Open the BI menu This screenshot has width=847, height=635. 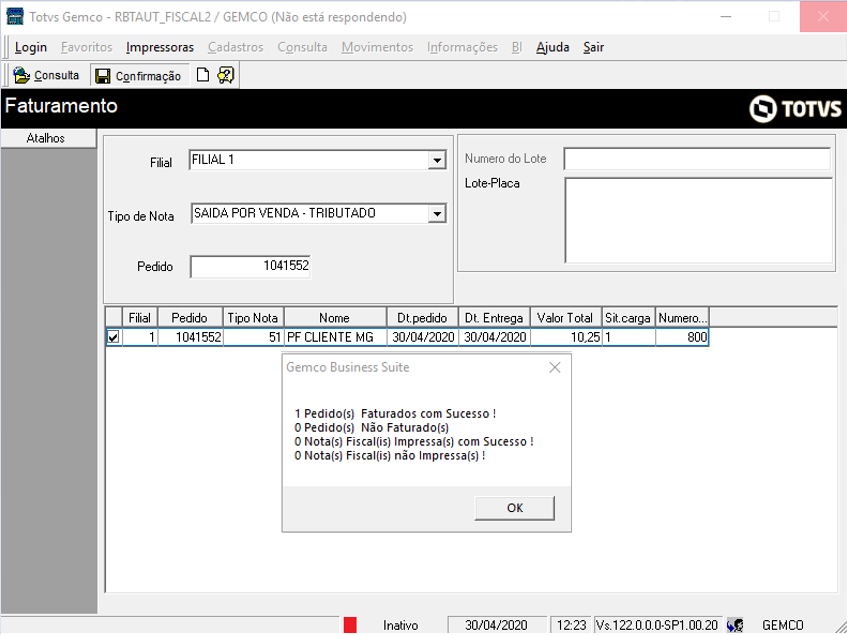pos(517,48)
